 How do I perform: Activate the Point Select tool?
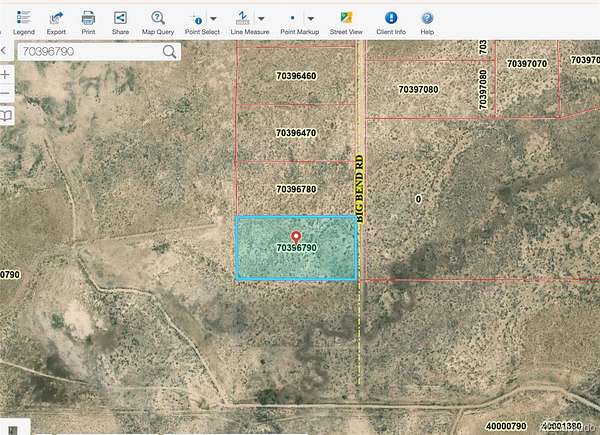click(196, 18)
